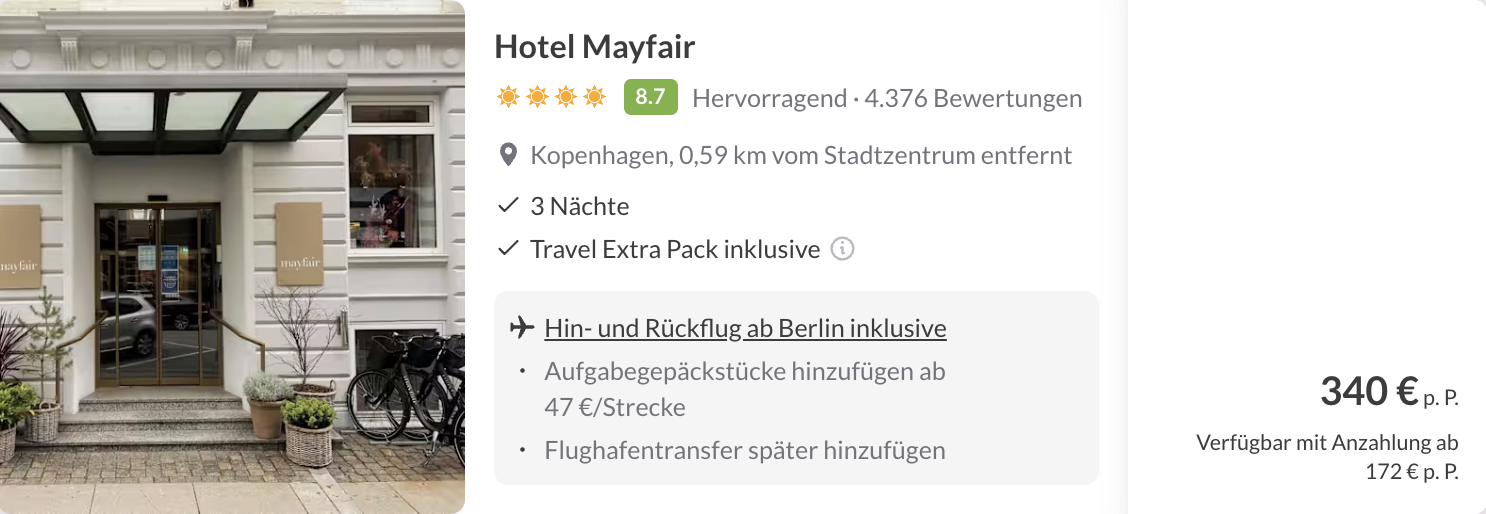Click the Travel Extra Pack inklusive text
Viewport: 1486px width, 514px height.
[x=675, y=249]
